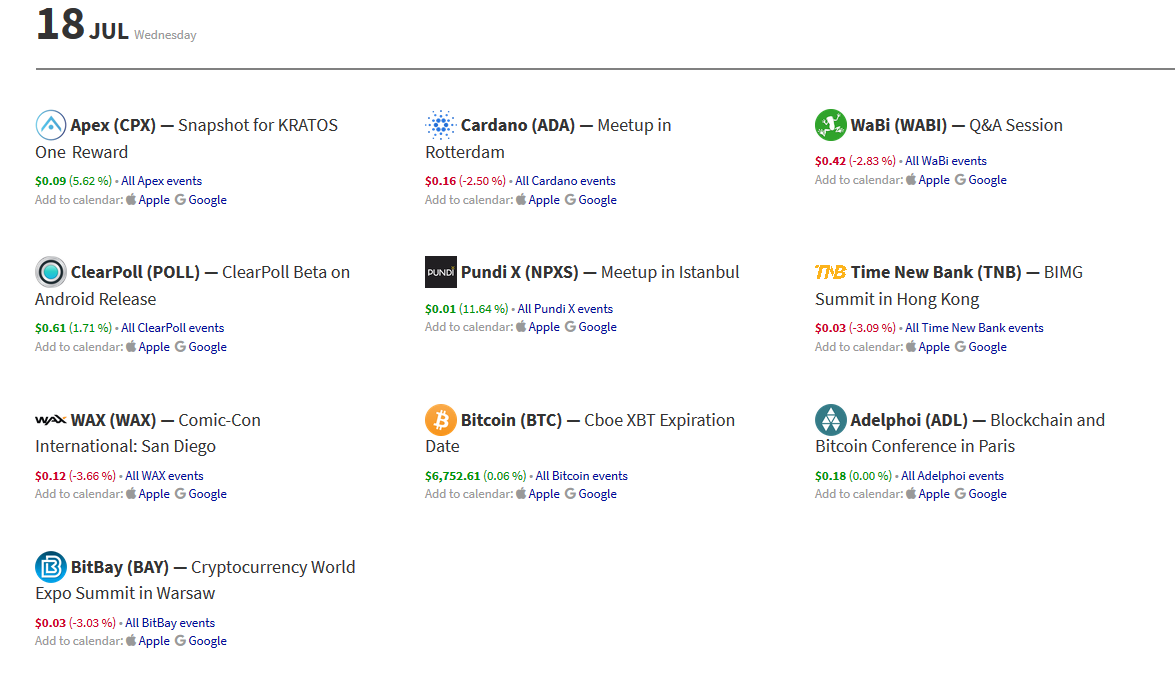Viewport: 1175px width, 675px height.
Task: Click the Apex (CPX) coin logo
Action: click(51, 125)
